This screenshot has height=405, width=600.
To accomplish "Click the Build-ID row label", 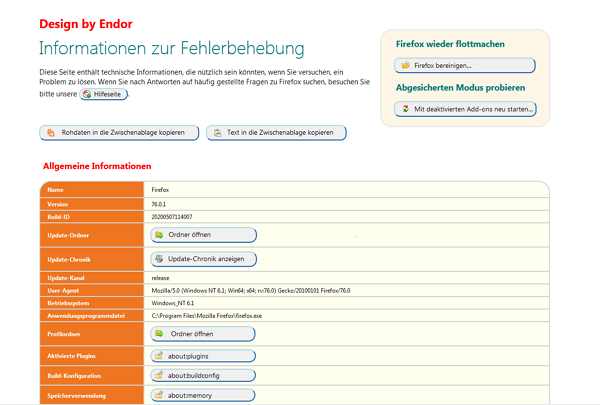I will coord(59,217).
